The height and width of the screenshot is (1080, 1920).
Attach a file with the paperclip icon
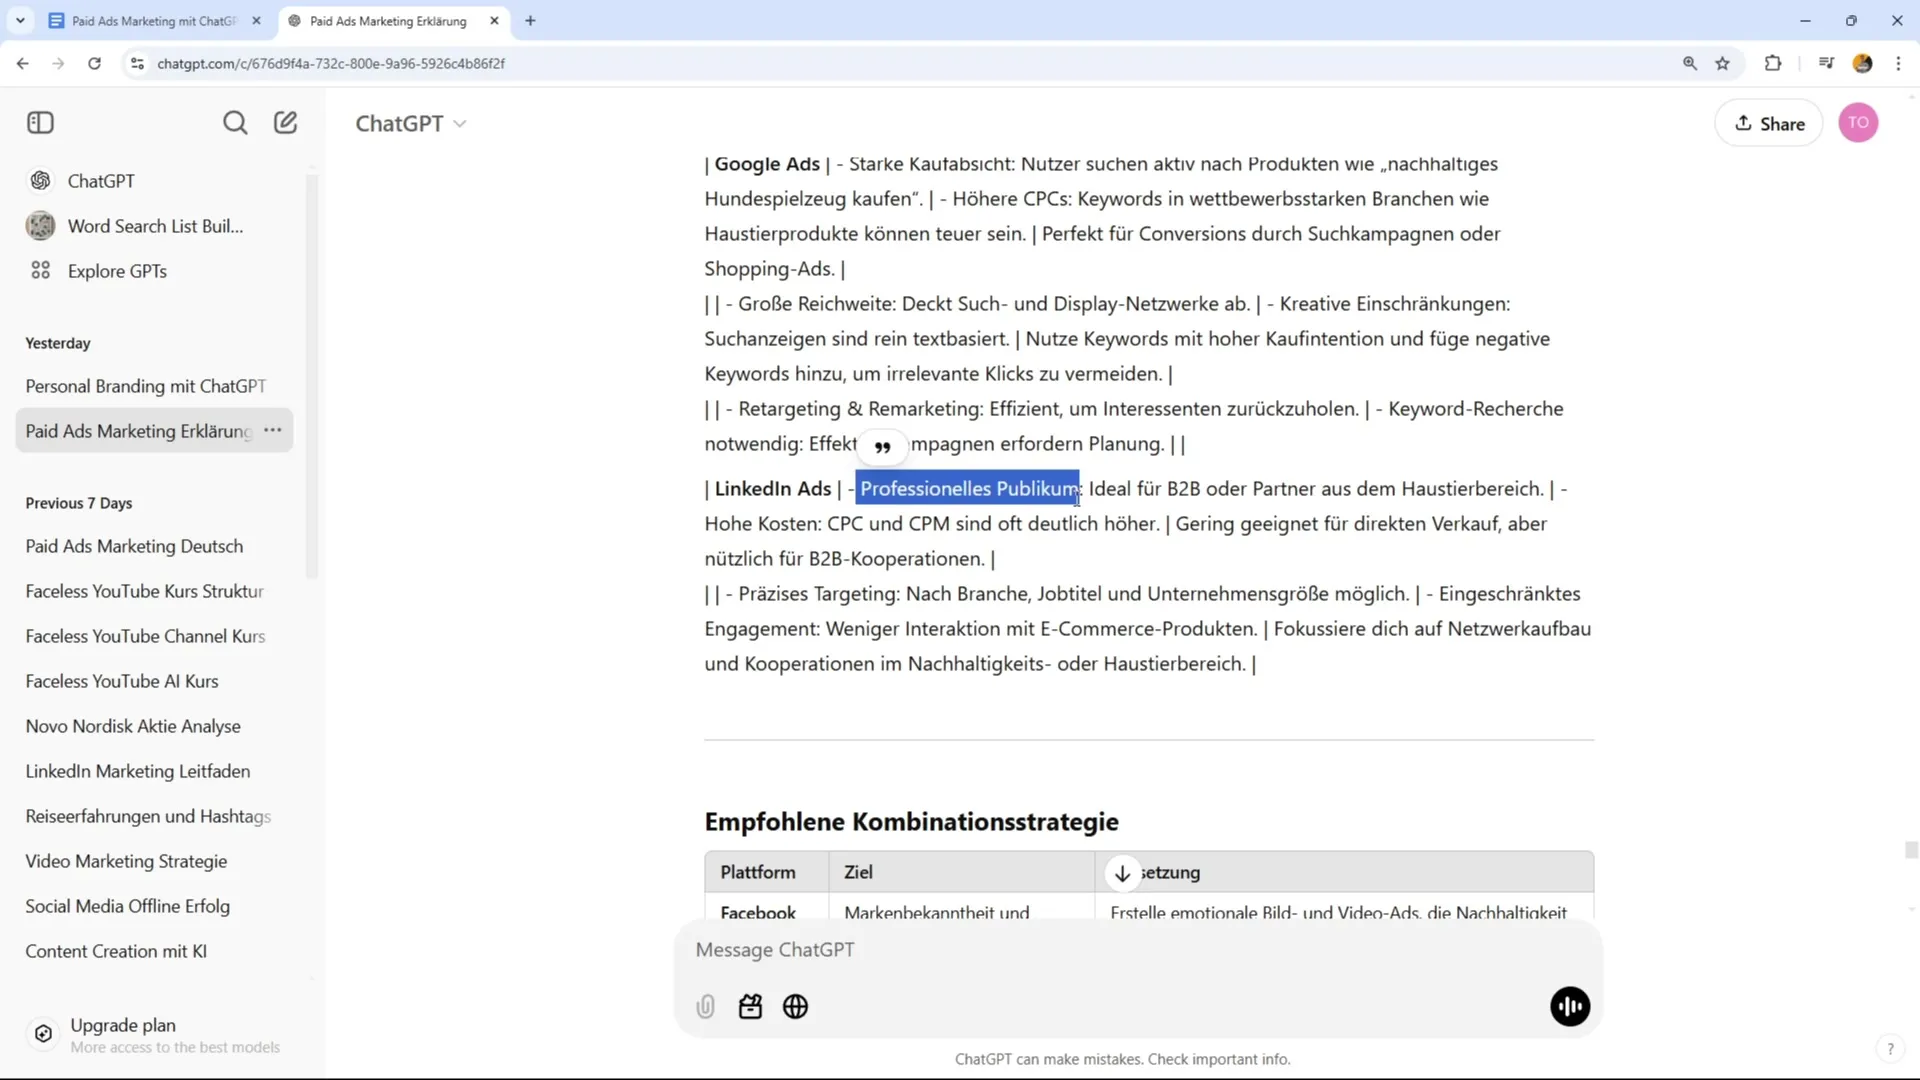705,1007
